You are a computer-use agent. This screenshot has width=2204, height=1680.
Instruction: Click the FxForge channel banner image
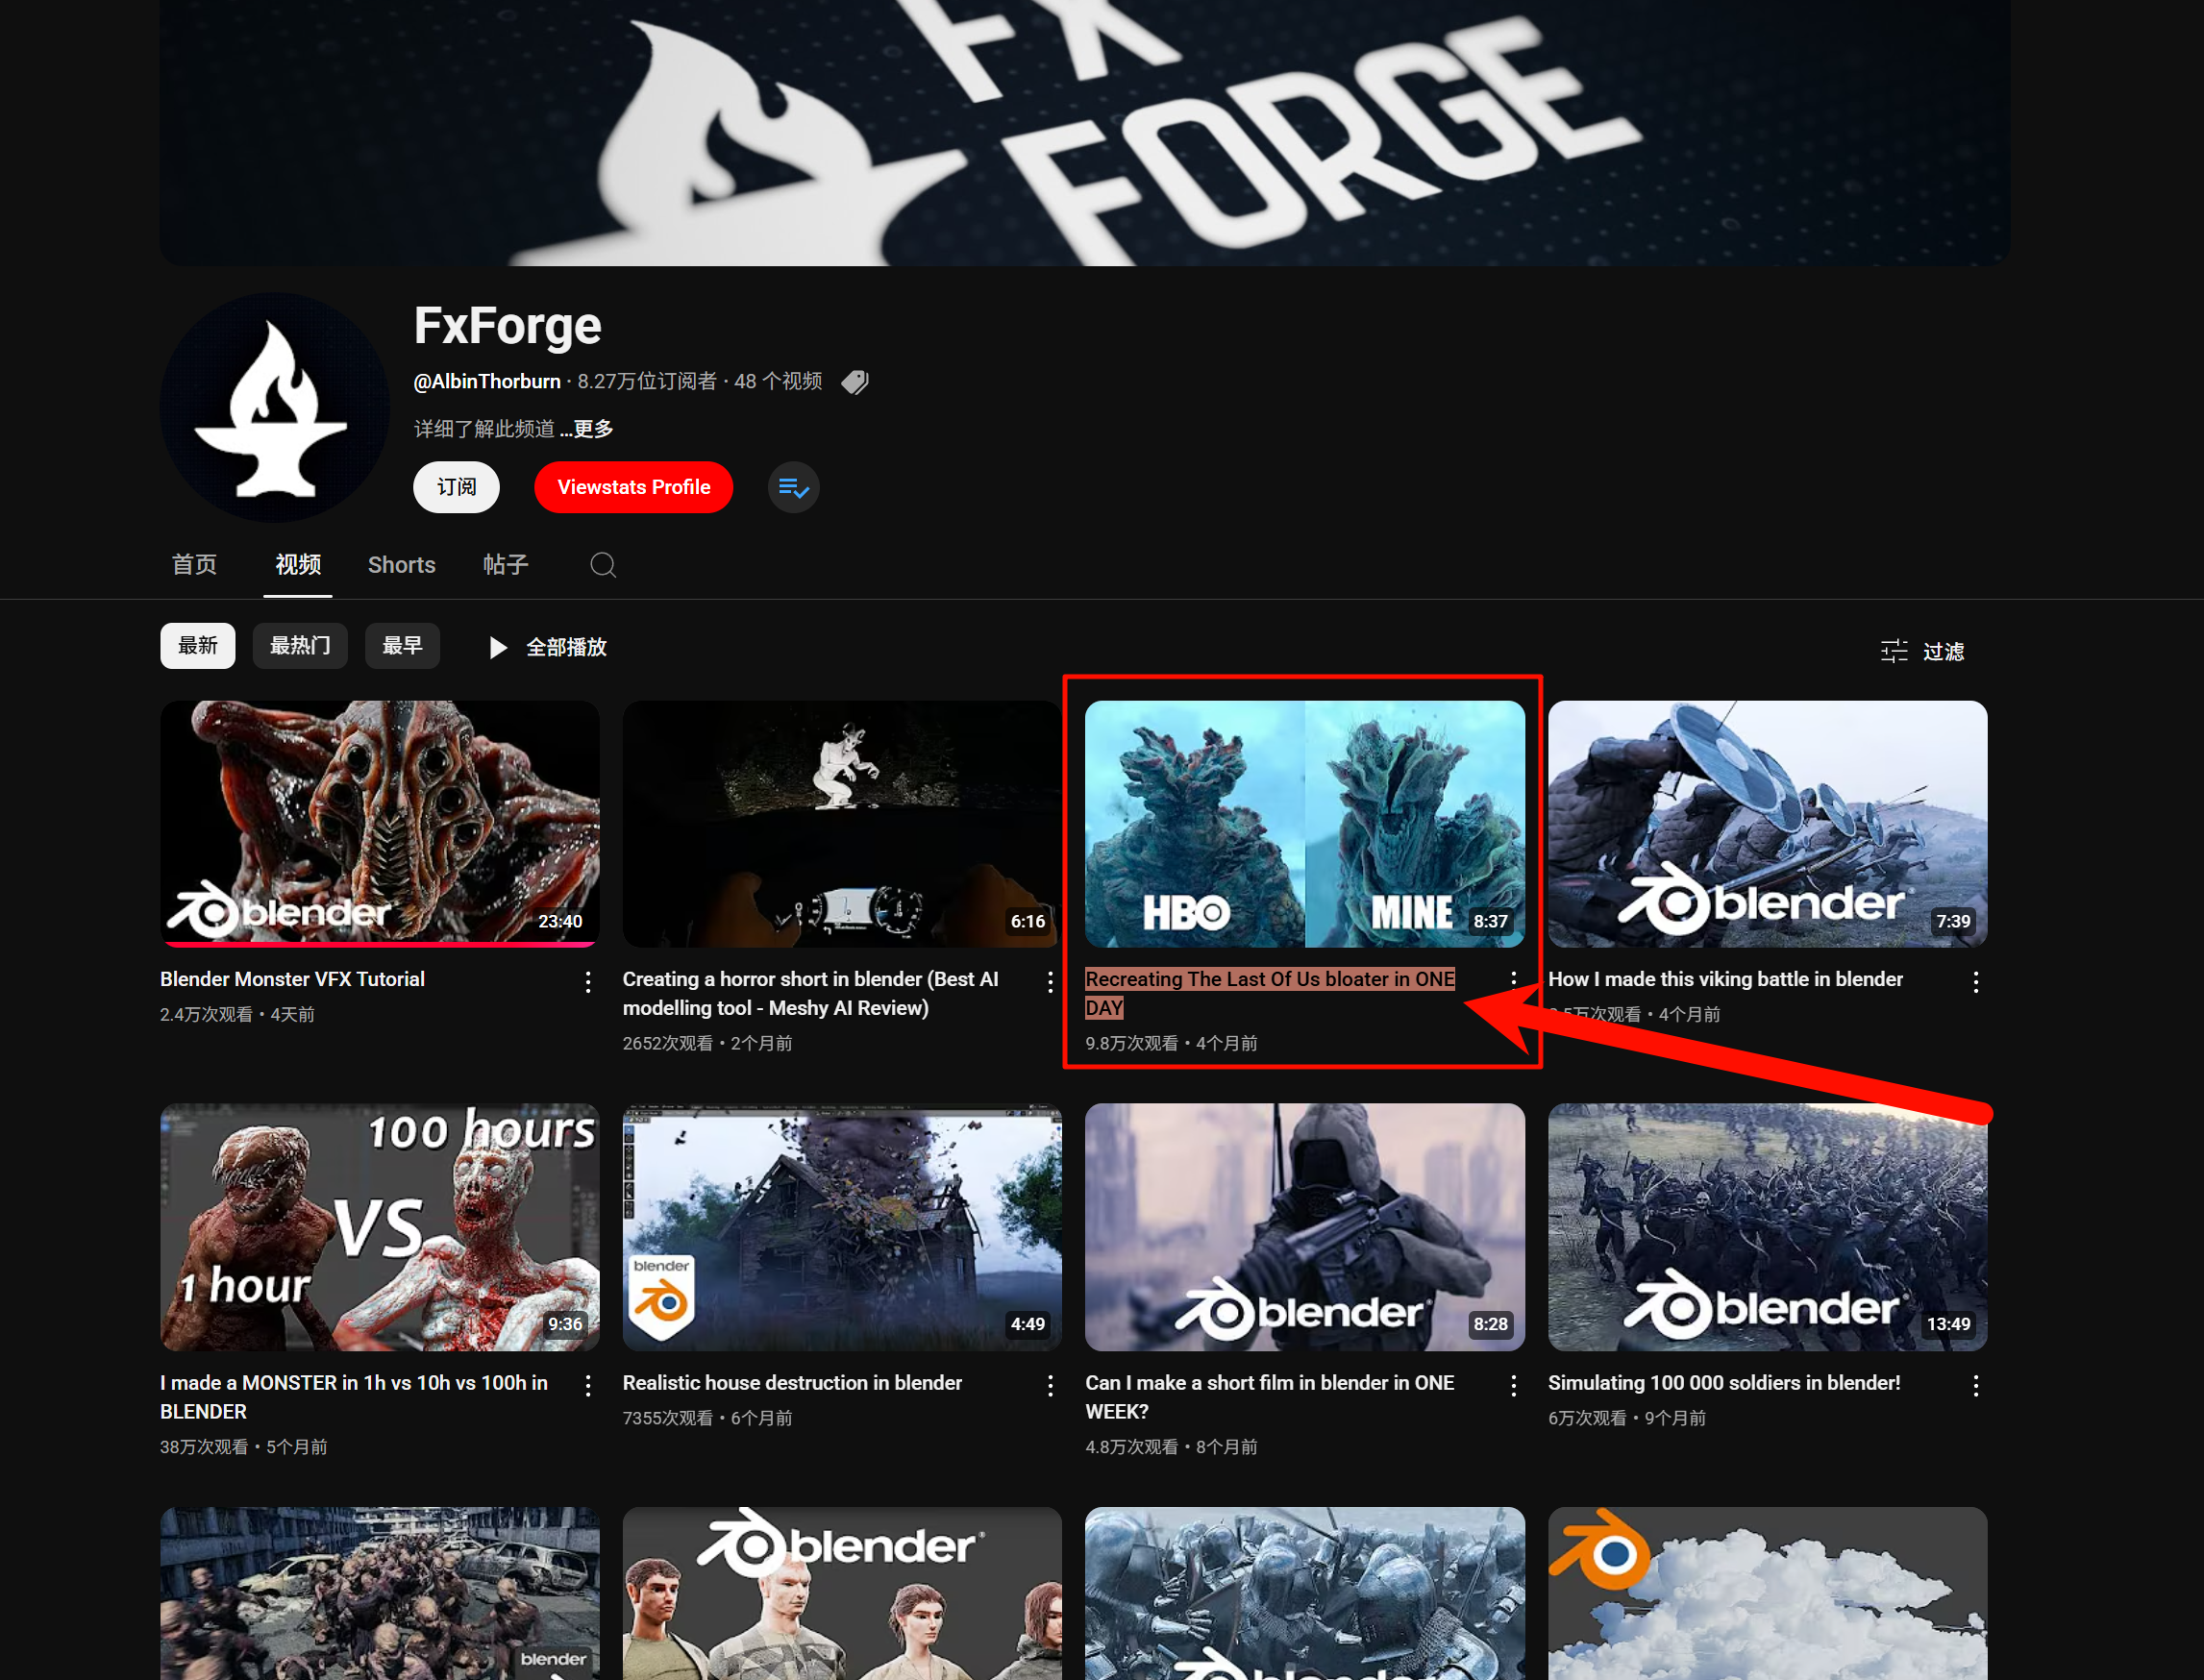pos(1085,132)
